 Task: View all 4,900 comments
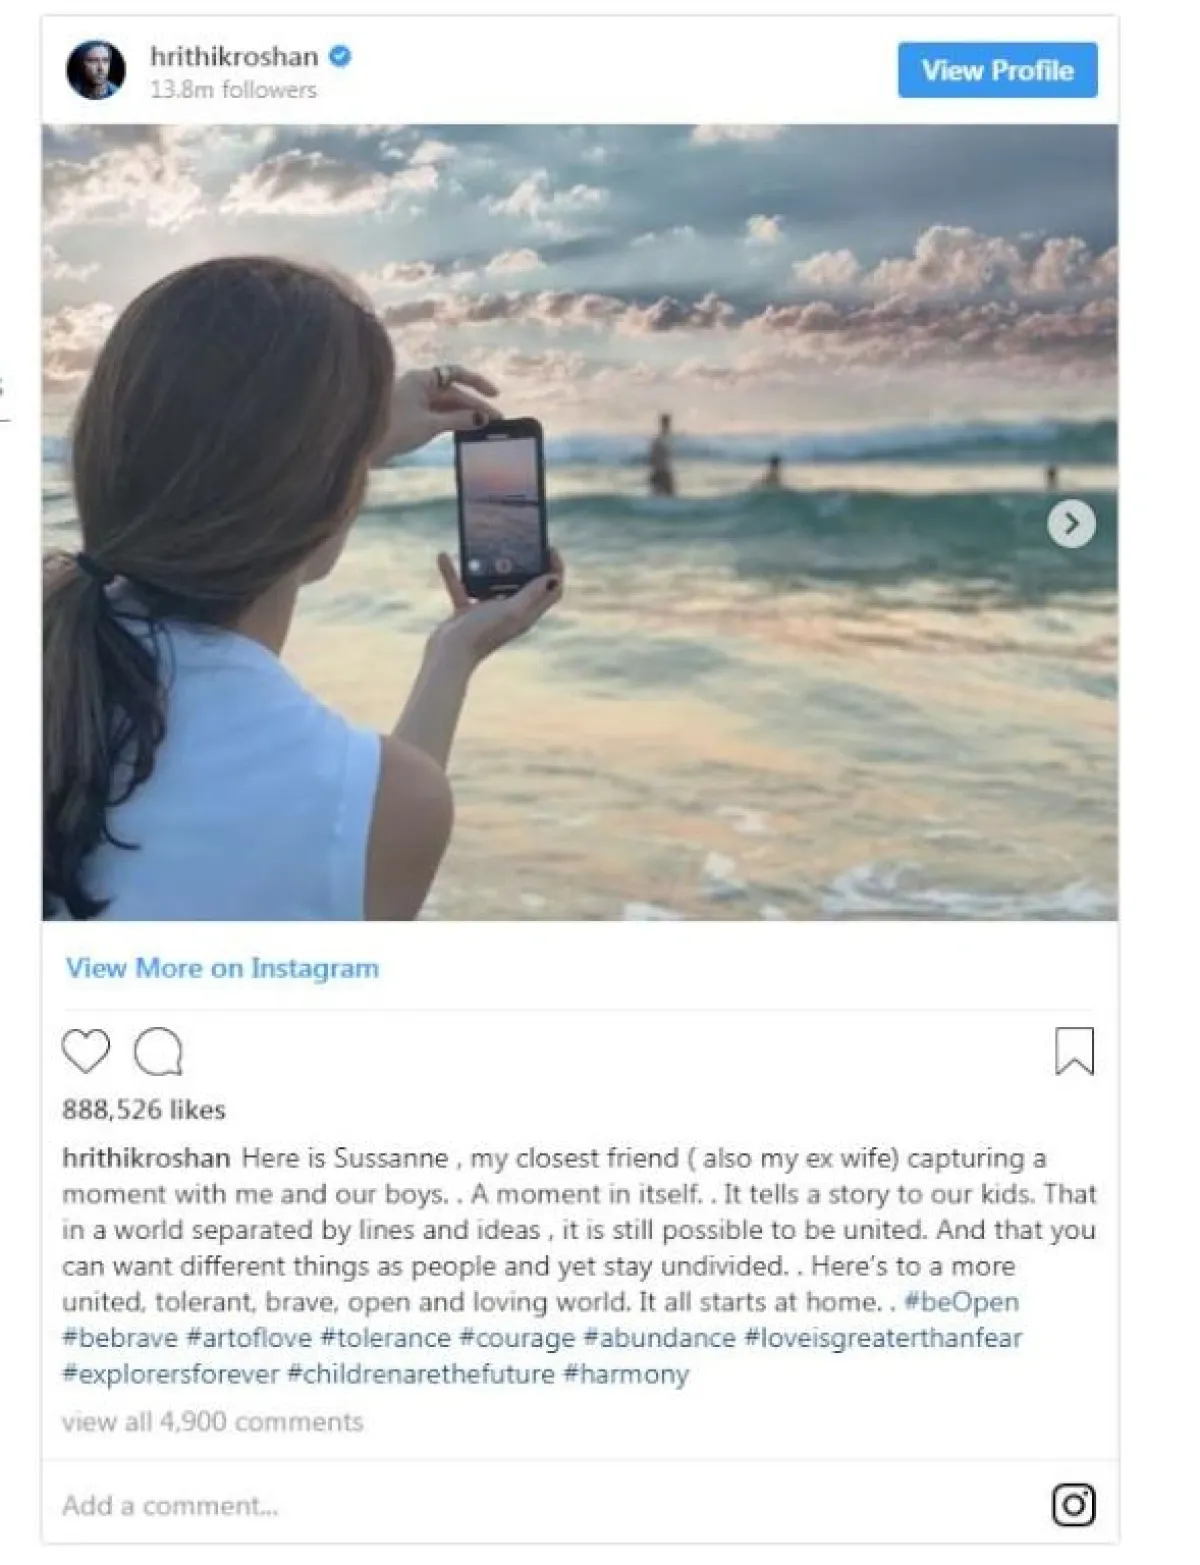click(x=212, y=1422)
